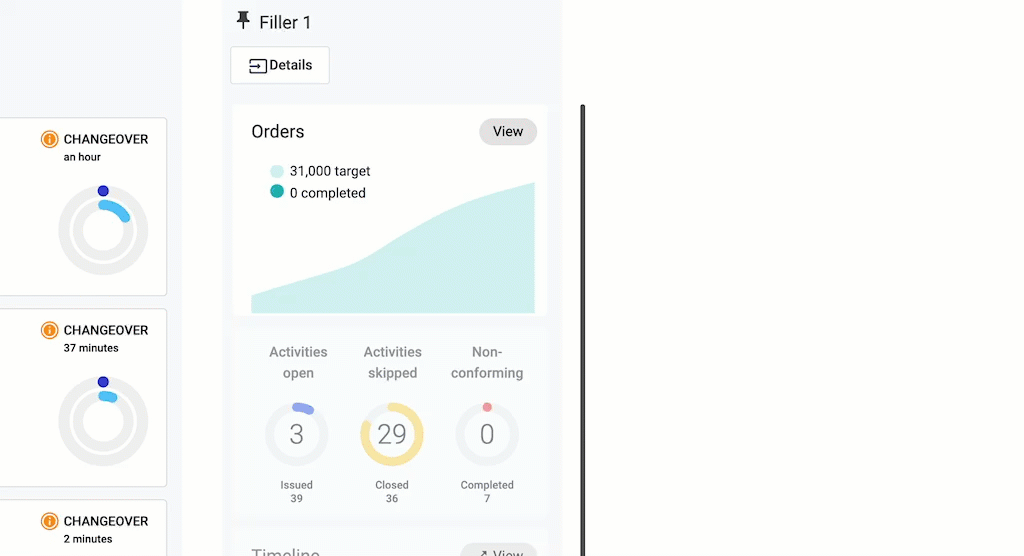Click the pin icon beside Filler 1
The width and height of the screenshot is (1024, 556).
point(243,21)
